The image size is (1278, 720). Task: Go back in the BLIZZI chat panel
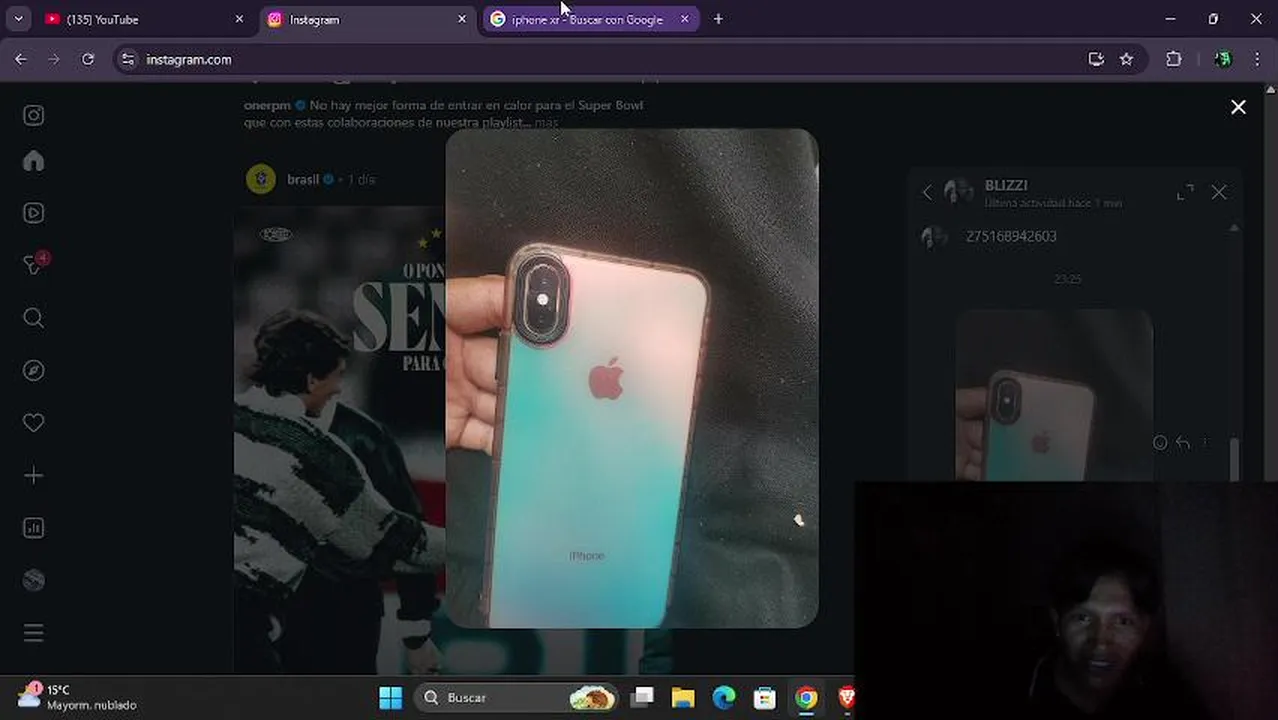click(x=927, y=192)
